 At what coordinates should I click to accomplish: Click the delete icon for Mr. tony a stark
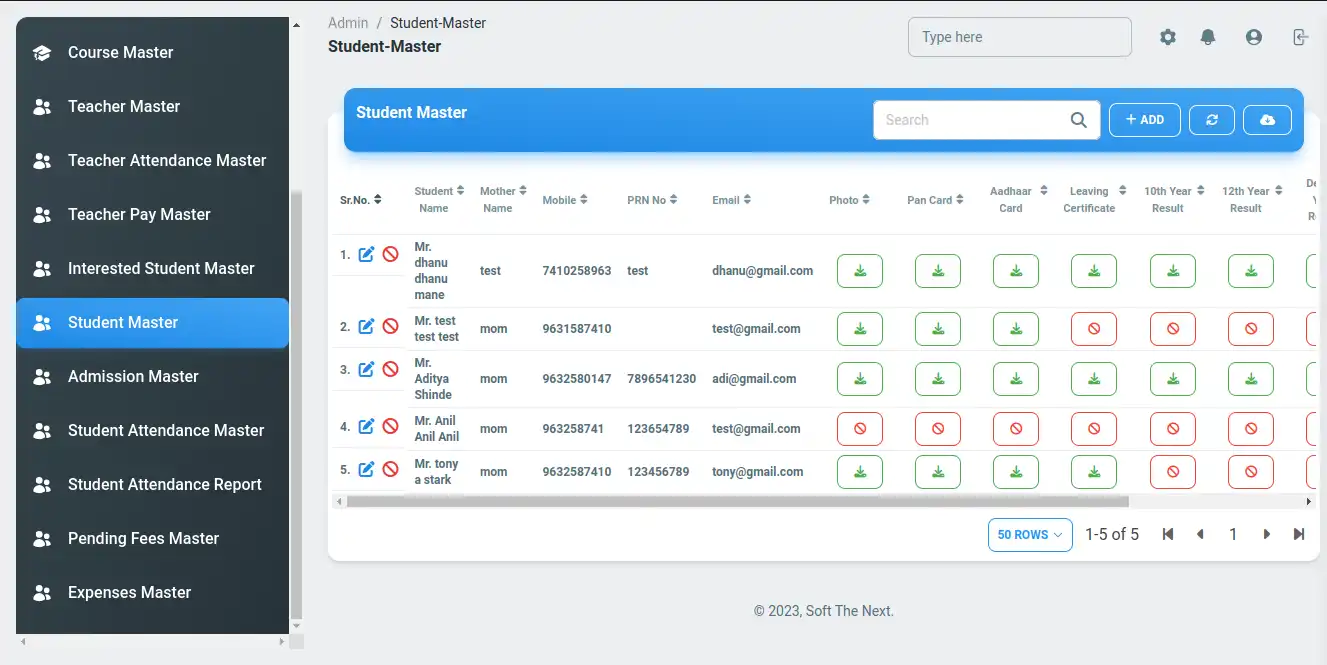391,469
